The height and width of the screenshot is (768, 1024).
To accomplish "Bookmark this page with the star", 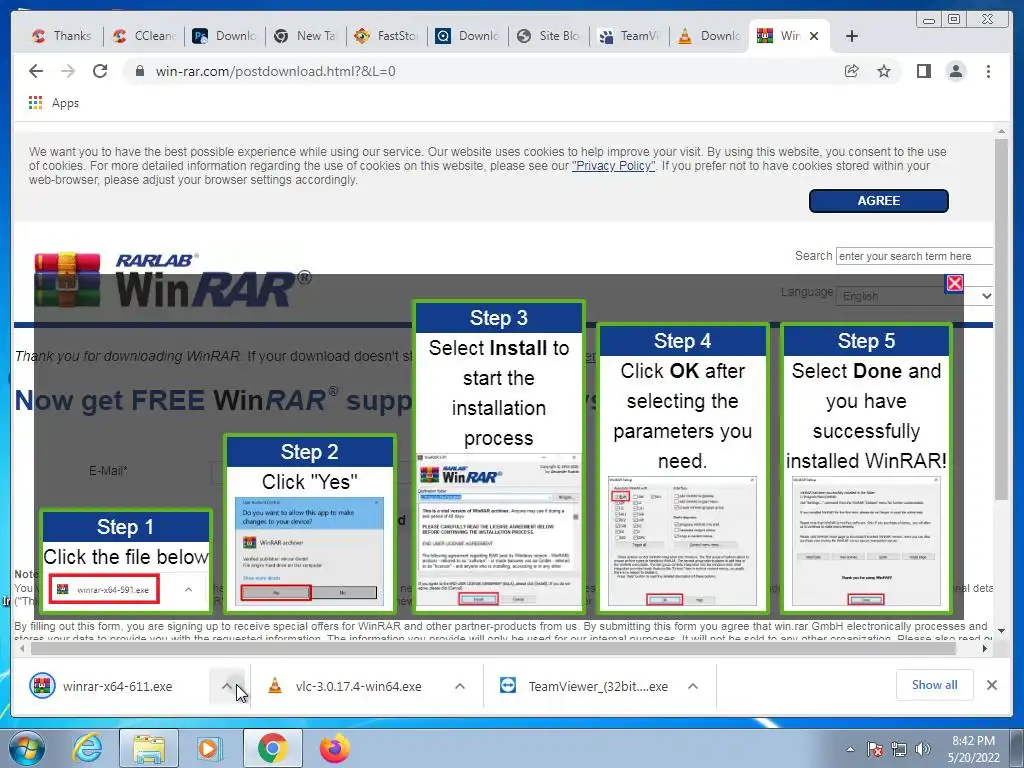I will click(884, 71).
